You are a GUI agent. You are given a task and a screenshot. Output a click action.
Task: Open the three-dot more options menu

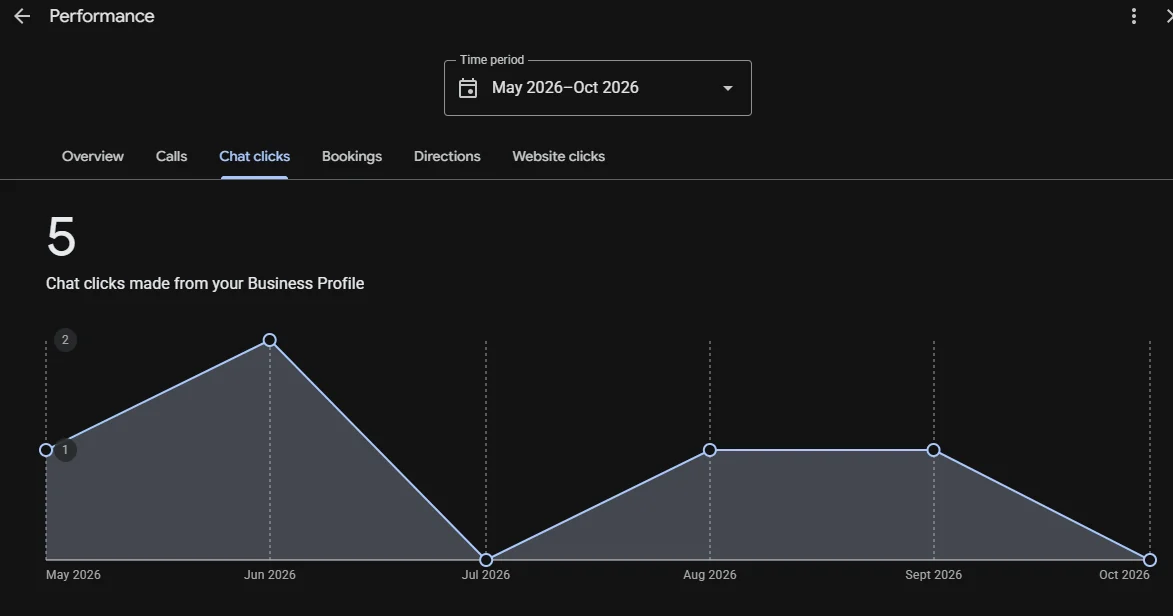tap(1134, 16)
